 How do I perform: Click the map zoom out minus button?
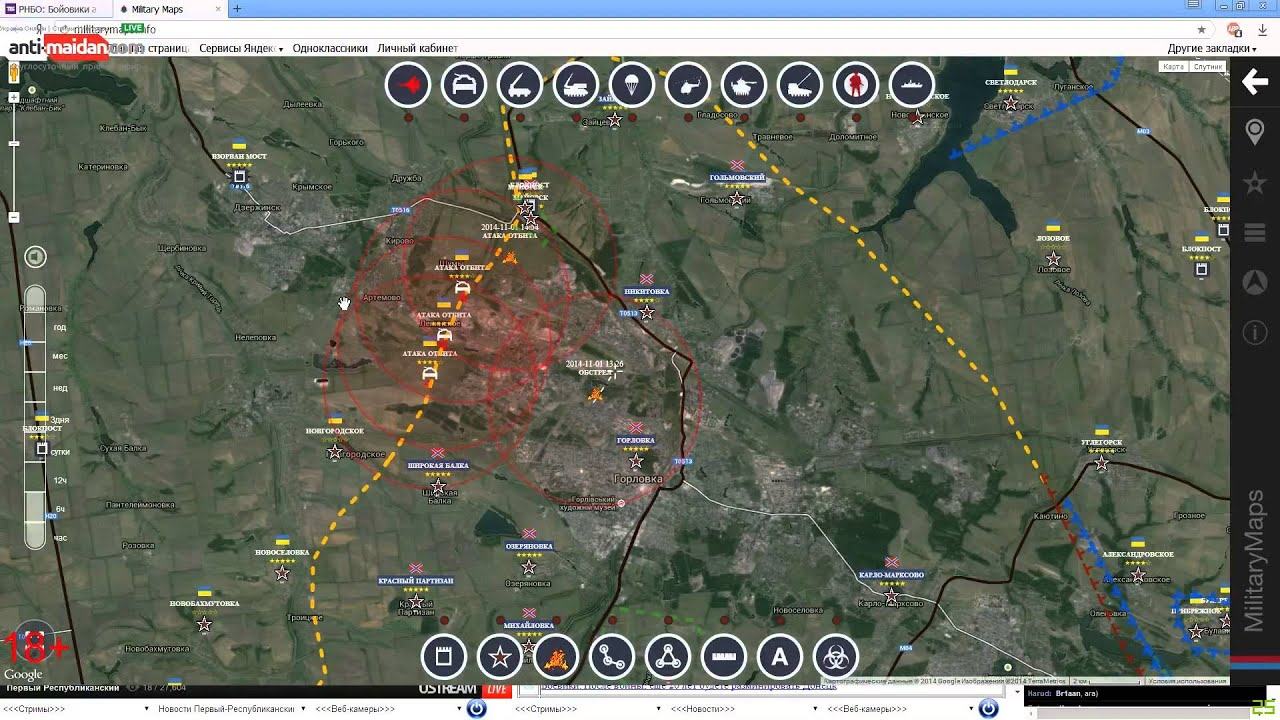pyautogui.click(x=14, y=217)
